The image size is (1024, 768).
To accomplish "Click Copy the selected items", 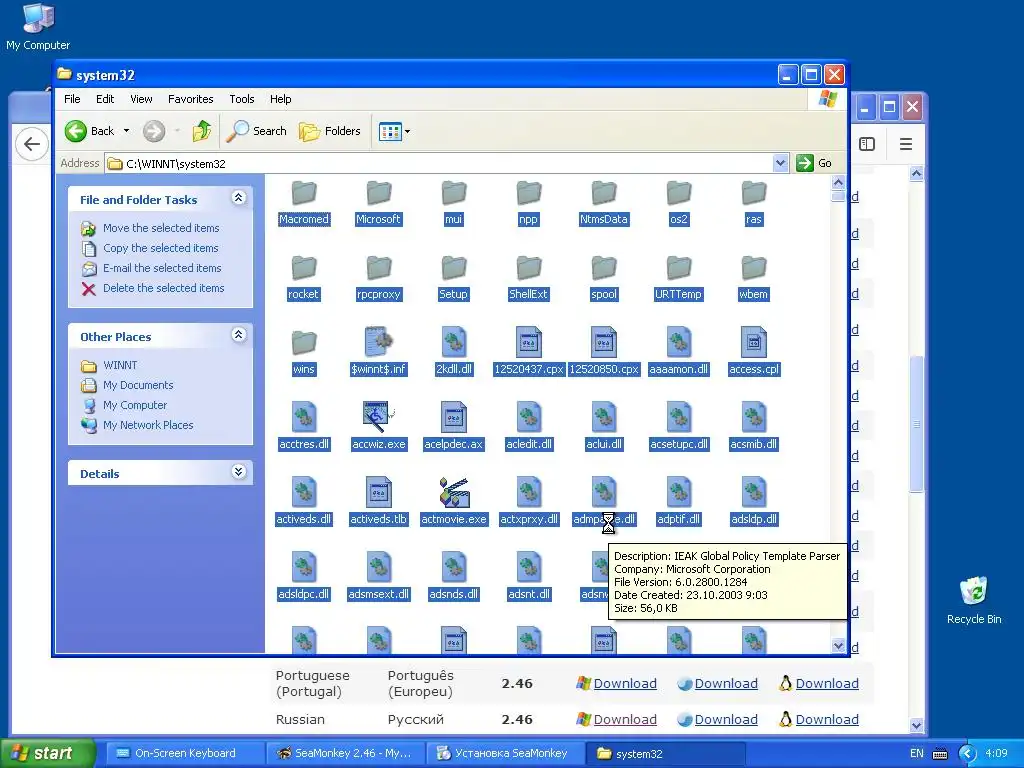I will click(x=161, y=248).
